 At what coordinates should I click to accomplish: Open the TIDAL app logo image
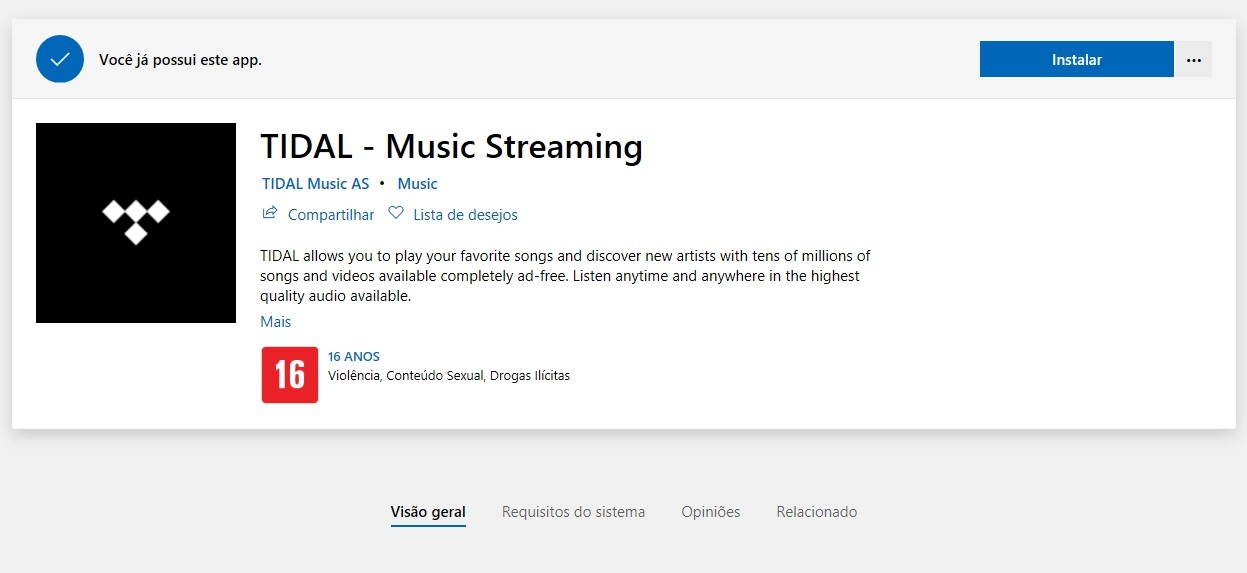pos(136,223)
